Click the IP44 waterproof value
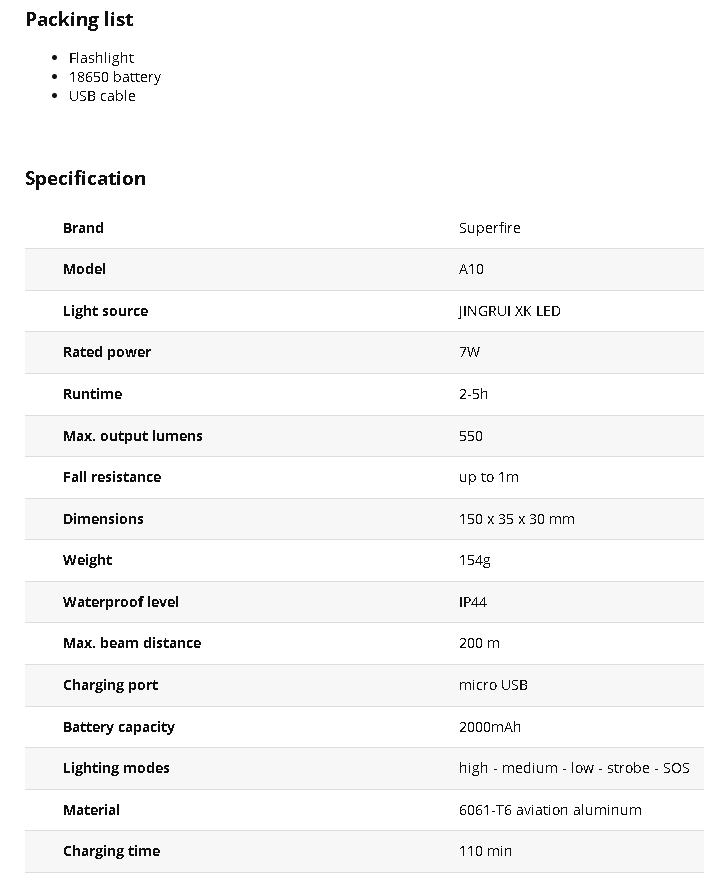Viewport: 704px width, 880px height. [472, 602]
